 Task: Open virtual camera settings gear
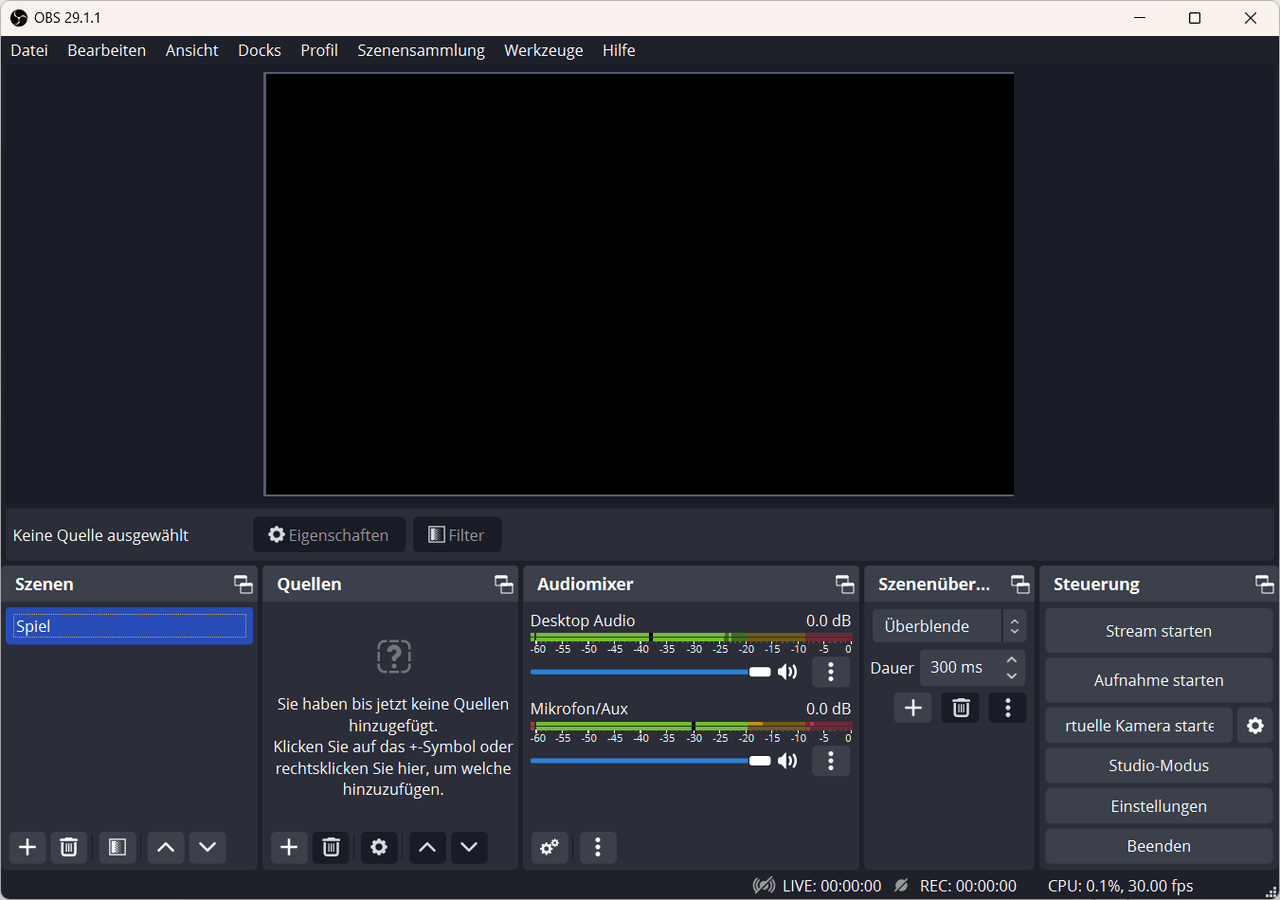click(1255, 726)
